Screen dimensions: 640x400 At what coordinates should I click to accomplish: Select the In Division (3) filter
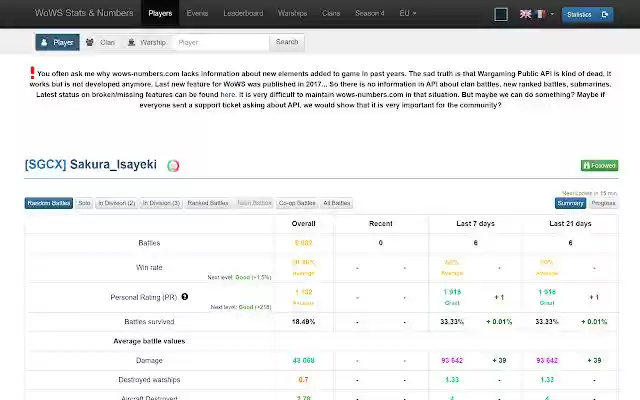(x=161, y=203)
